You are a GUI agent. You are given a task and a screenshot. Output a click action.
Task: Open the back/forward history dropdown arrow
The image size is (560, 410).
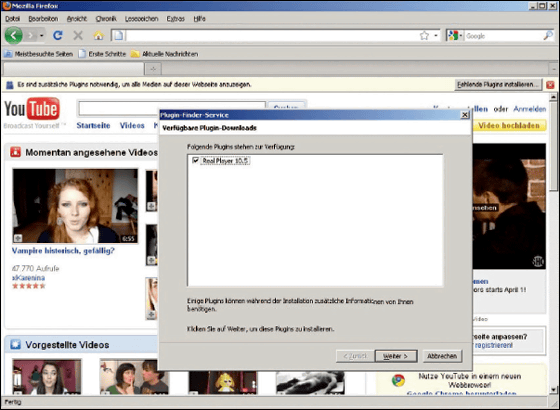coord(41,35)
